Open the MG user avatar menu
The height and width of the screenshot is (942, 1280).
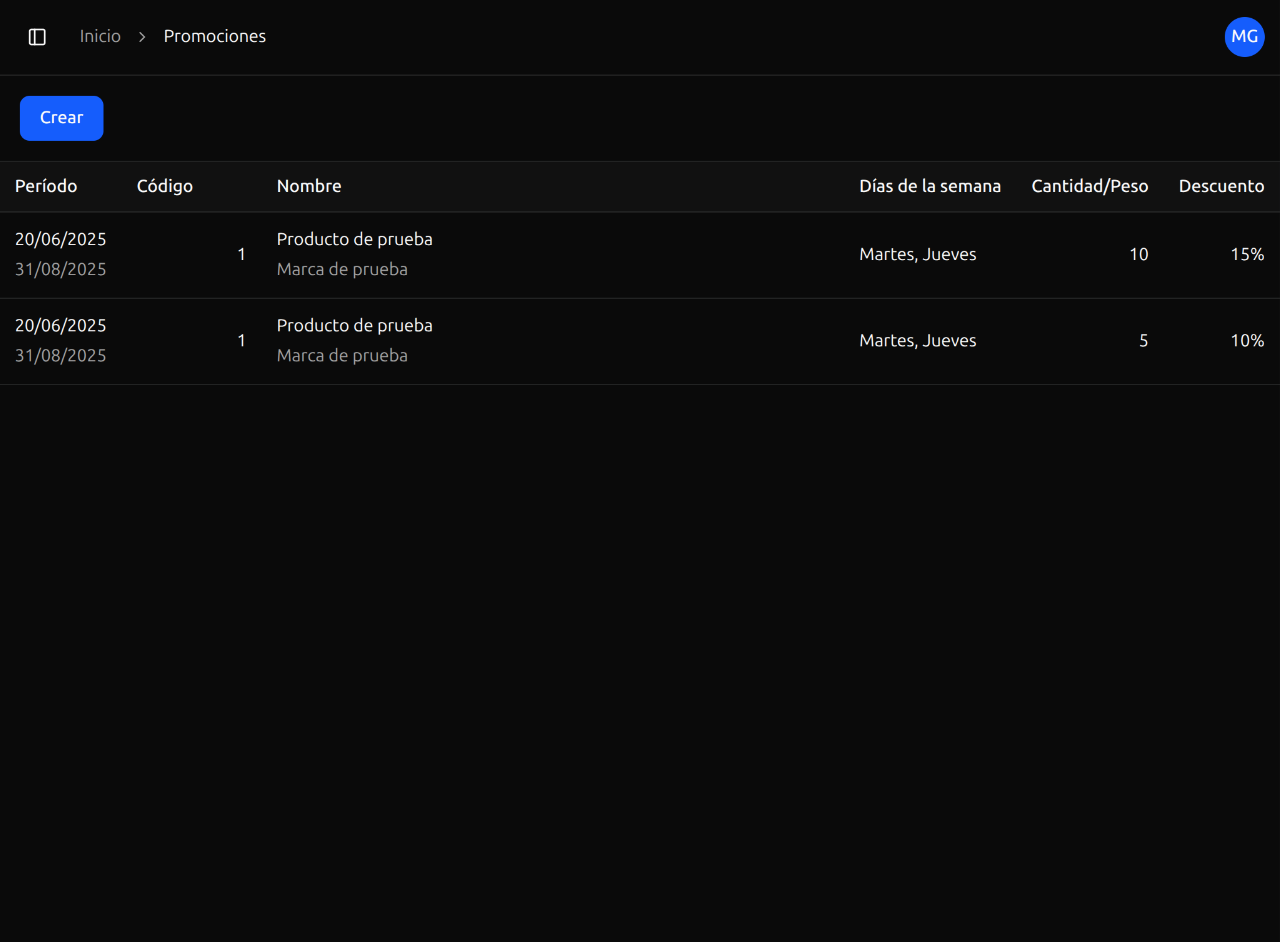pyautogui.click(x=1244, y=37)
